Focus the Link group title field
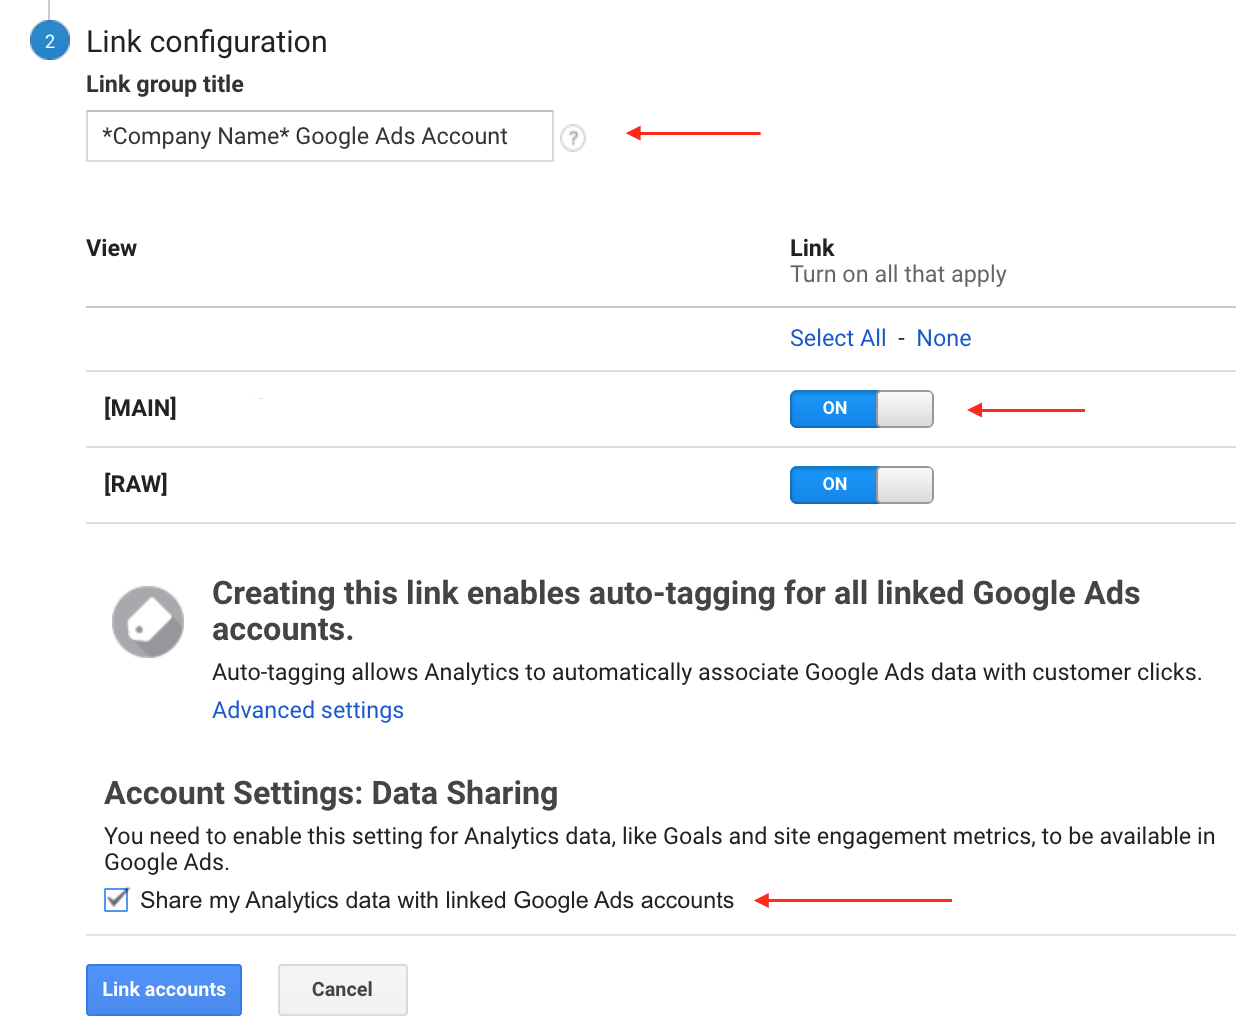The width and height of the screenshot is (1248, 1036). click(x=320, y=136)
